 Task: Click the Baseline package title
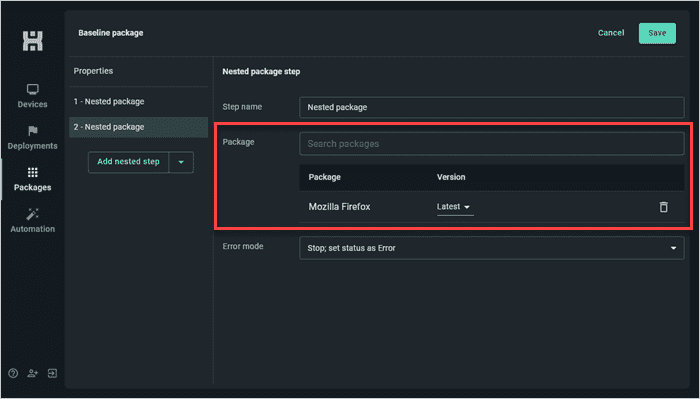click(x=111, y=33)
